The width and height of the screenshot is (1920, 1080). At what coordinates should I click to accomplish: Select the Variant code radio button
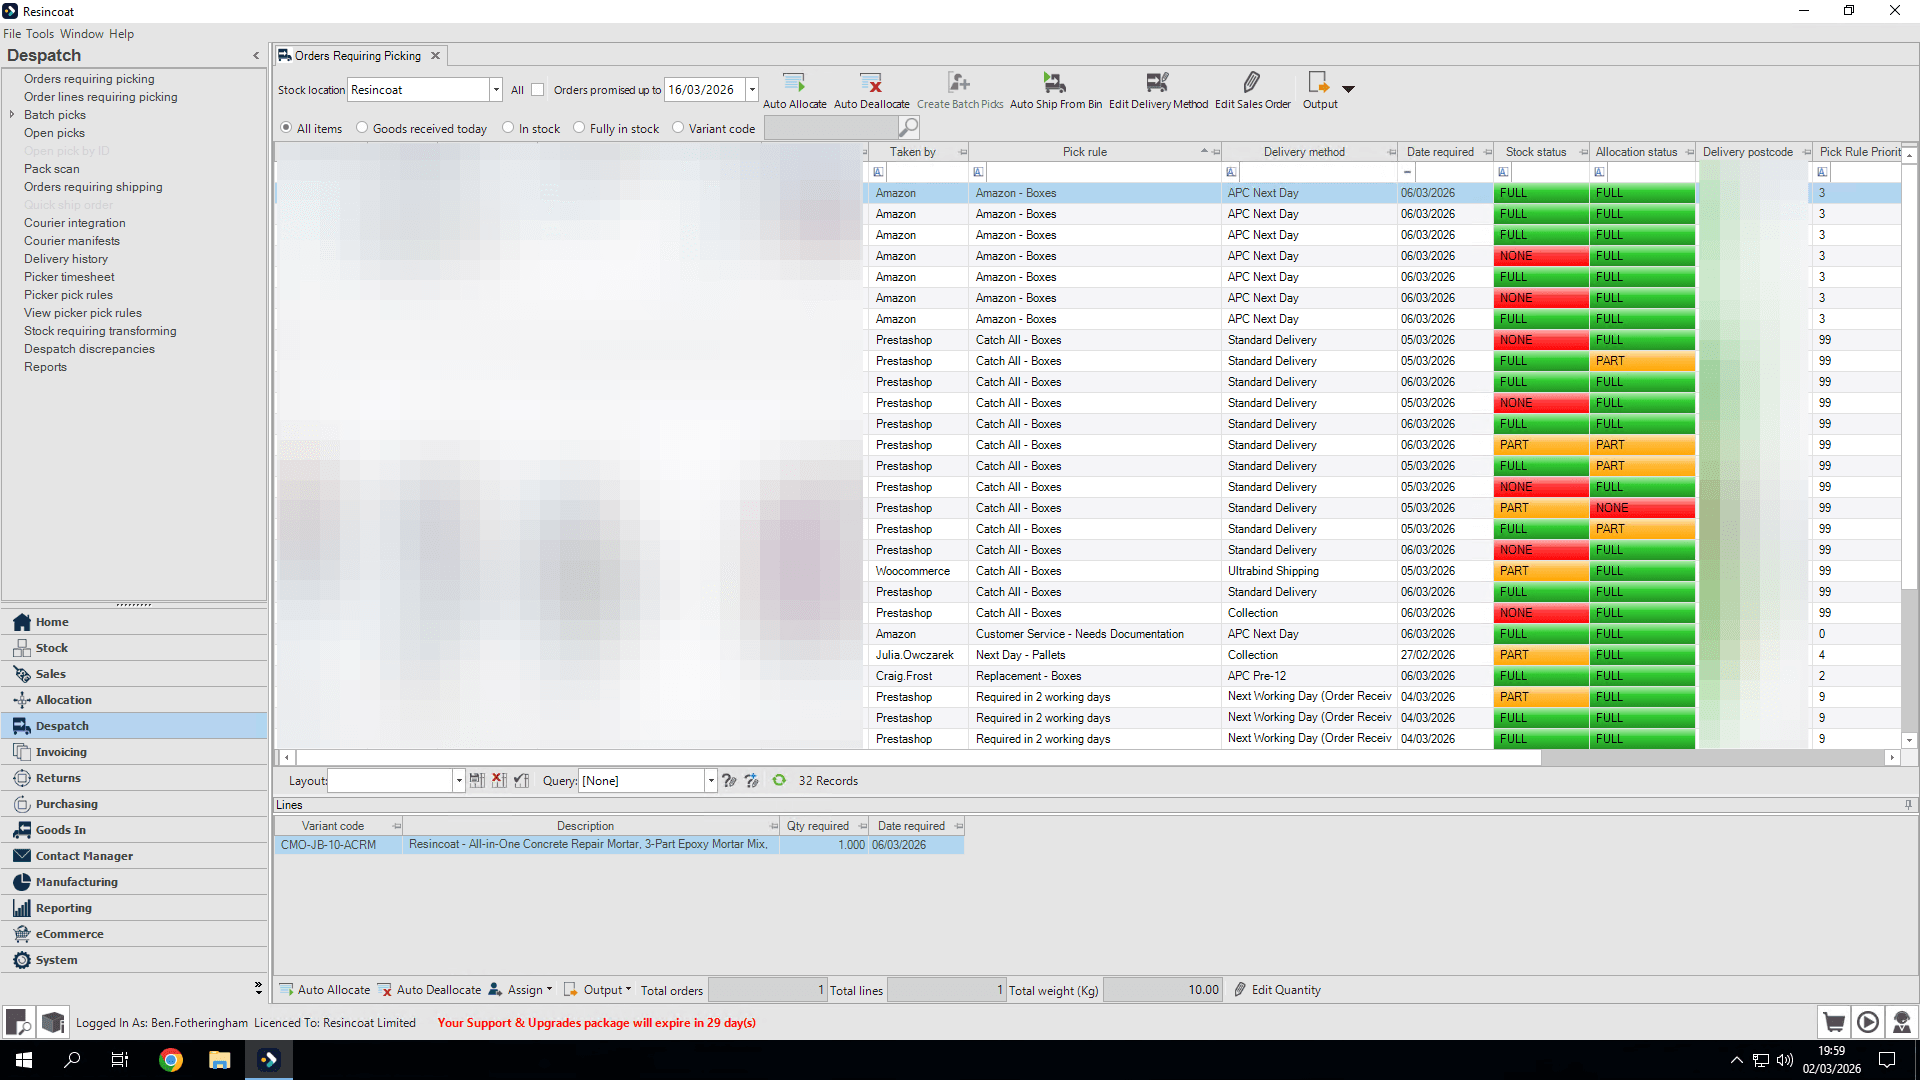pos(678,128)
